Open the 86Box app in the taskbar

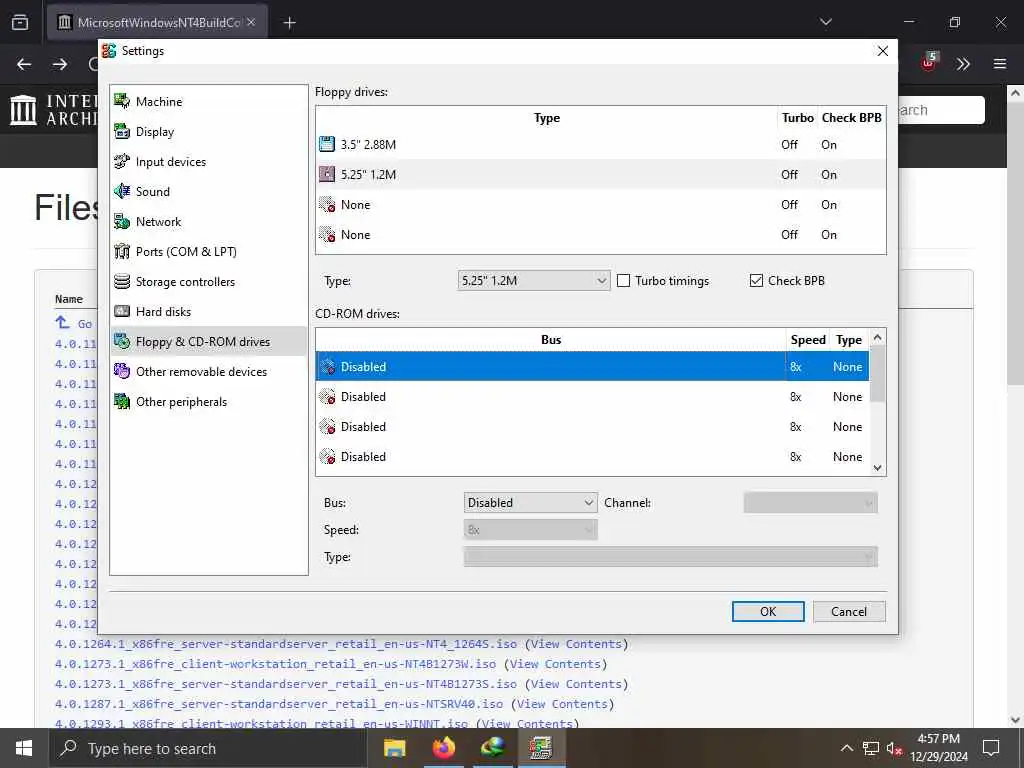coord(541,748)
